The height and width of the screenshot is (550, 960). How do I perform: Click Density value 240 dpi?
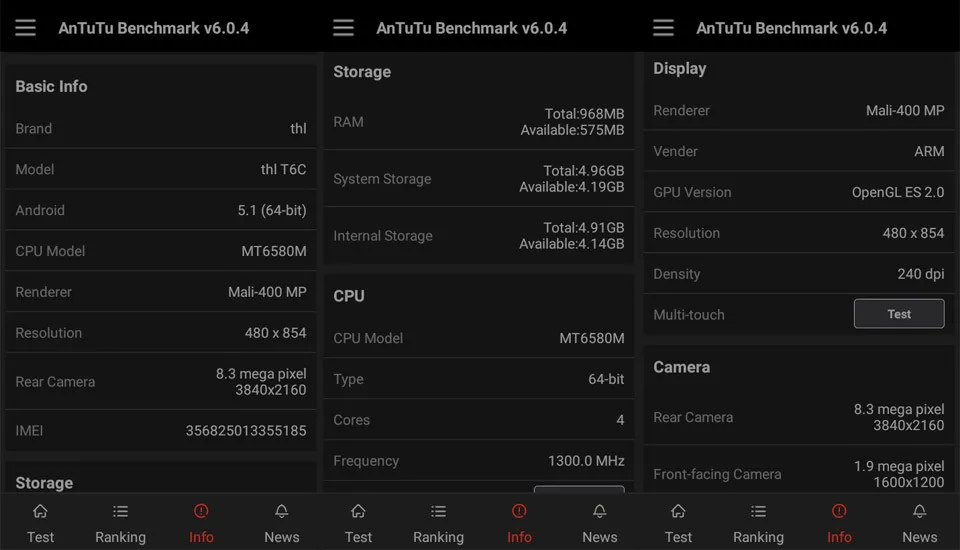(x=921, y=274)
